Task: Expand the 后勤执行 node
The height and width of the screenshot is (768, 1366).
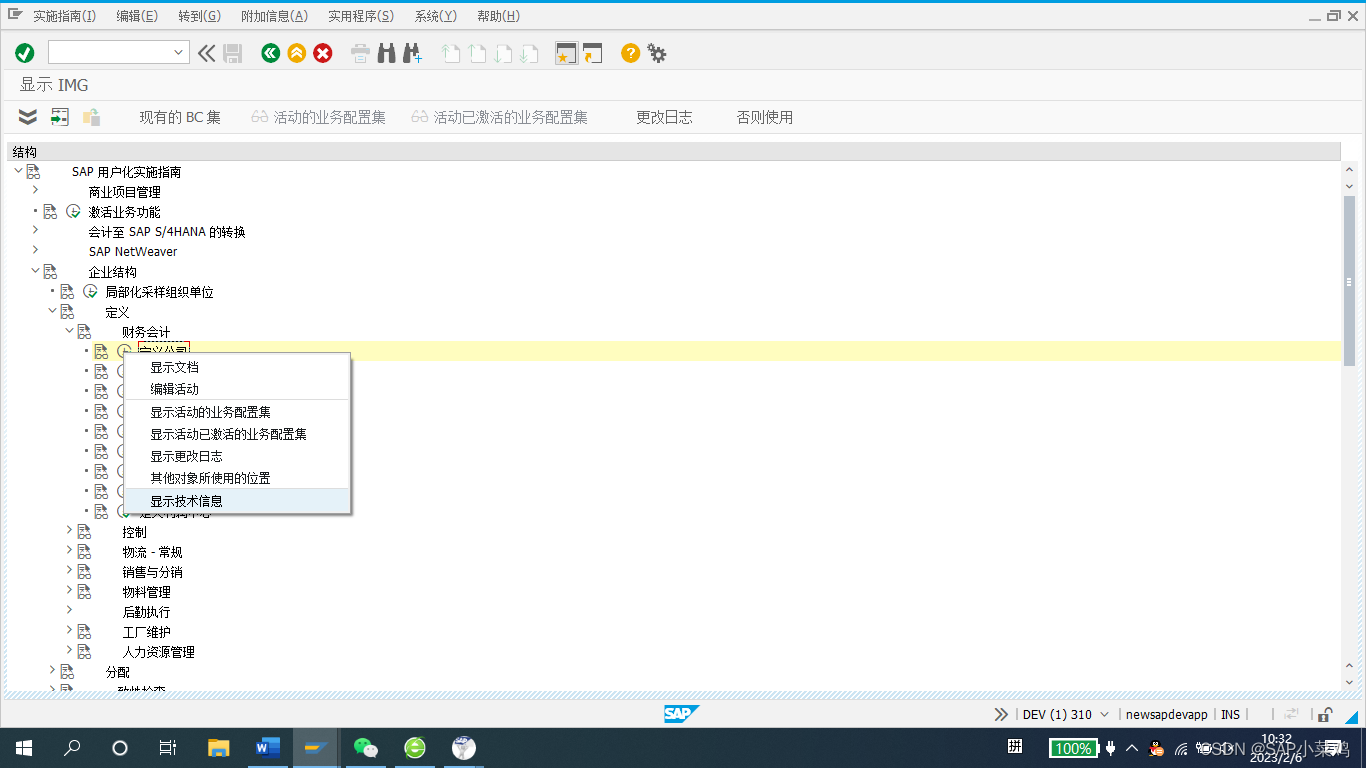Action: [69, 610]
